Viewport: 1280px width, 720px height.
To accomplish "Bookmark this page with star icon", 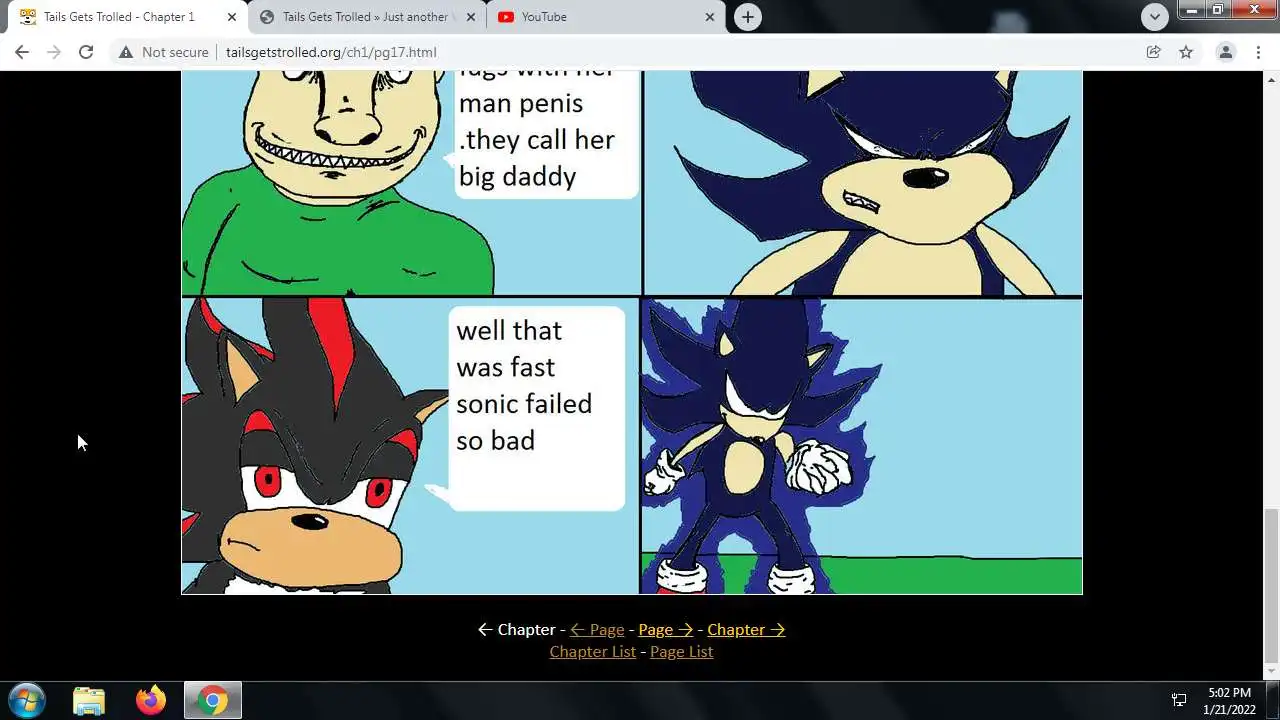I will [x=1186, y=52].
